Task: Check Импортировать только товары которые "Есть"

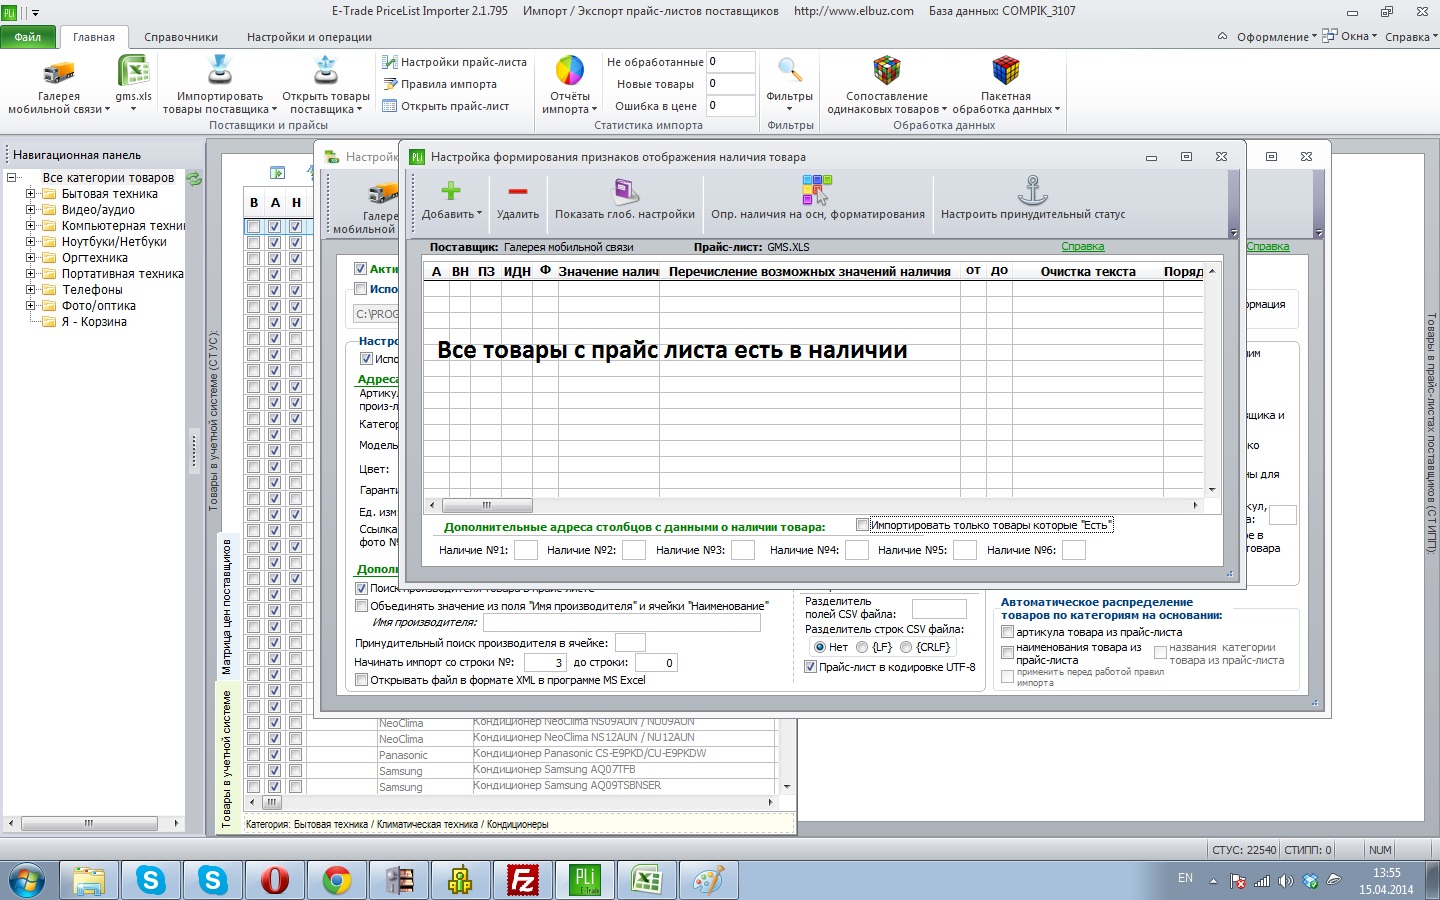Action: 862,525
